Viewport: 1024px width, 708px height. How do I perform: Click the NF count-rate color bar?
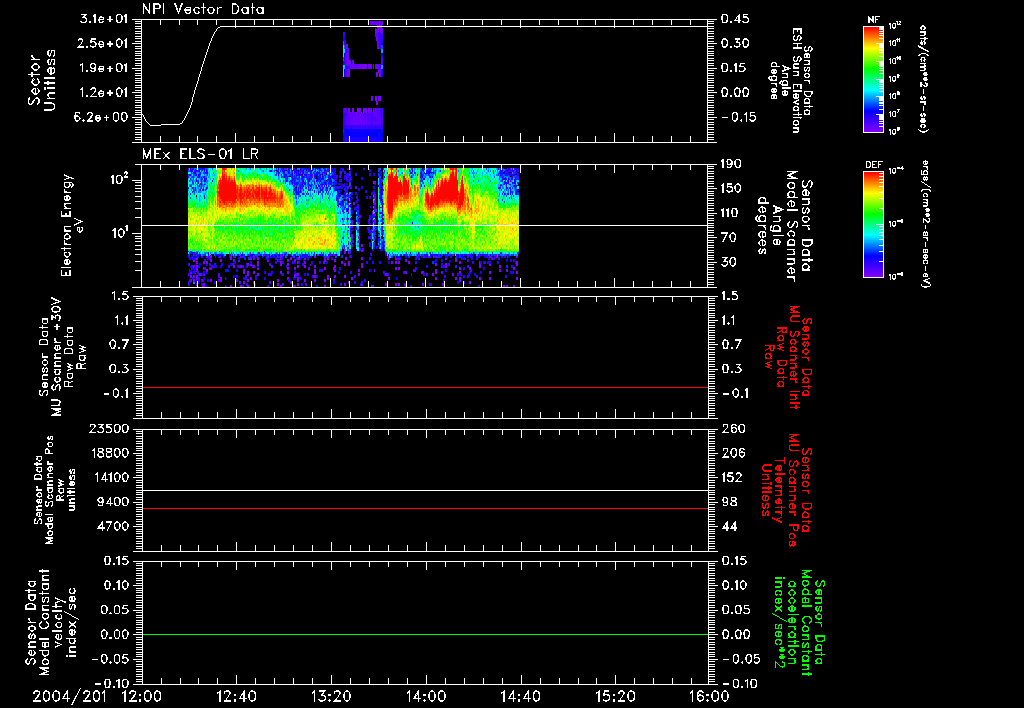tap(874, 79)
